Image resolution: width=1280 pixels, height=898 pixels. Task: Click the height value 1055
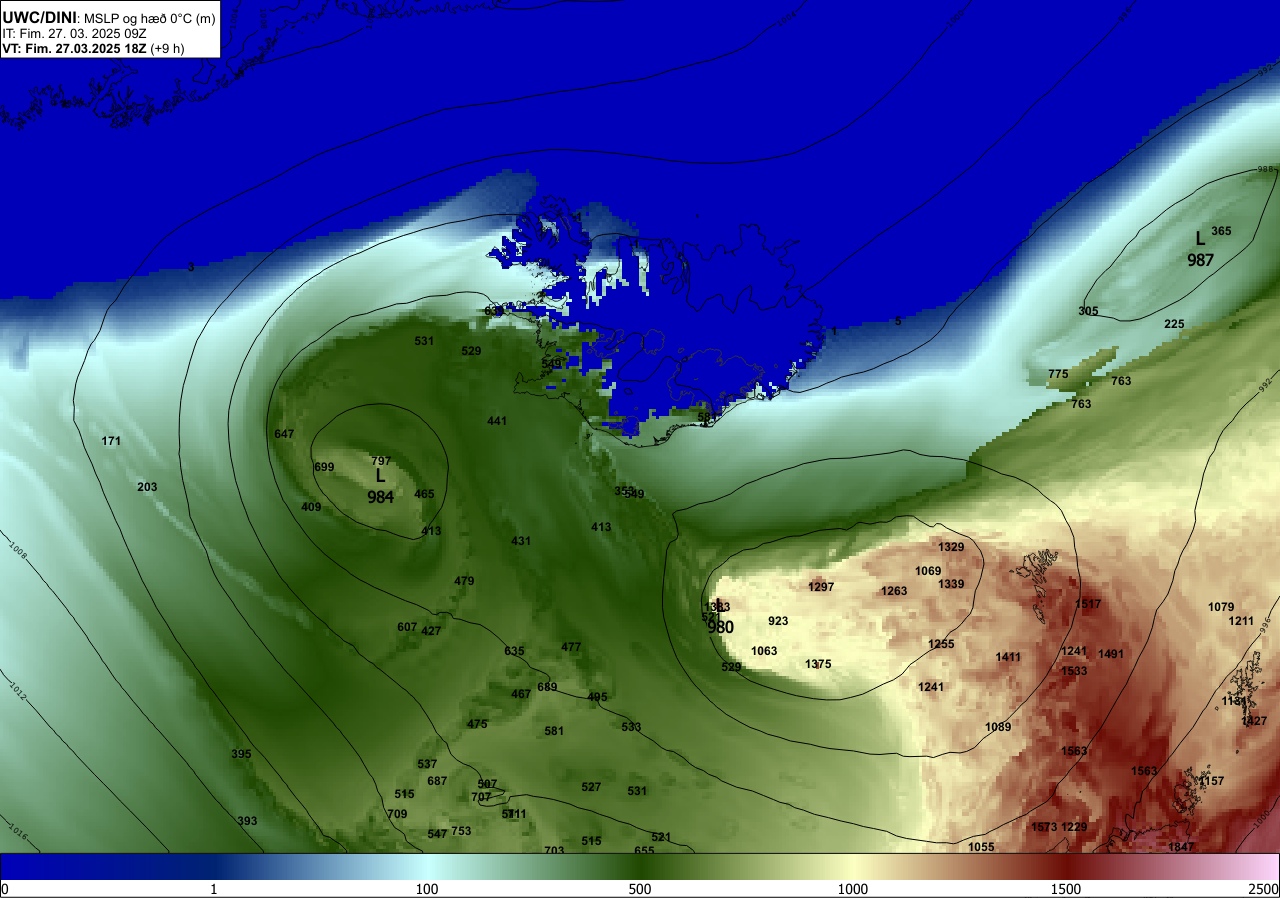981,847
